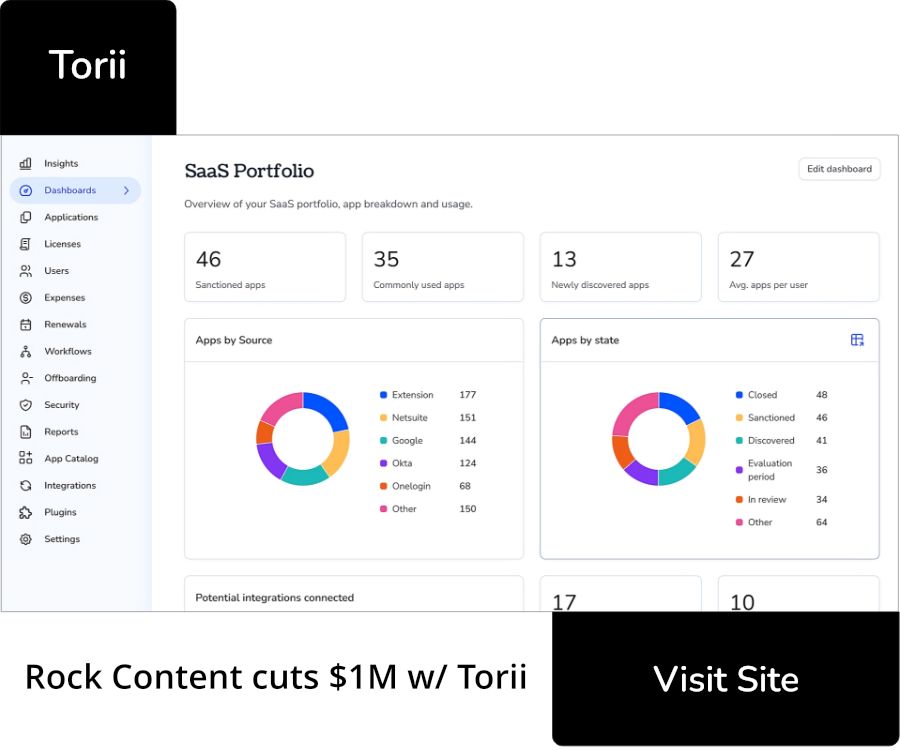
Task: Click the Offboarding person-minus icon
Action: tap(25, 378)
